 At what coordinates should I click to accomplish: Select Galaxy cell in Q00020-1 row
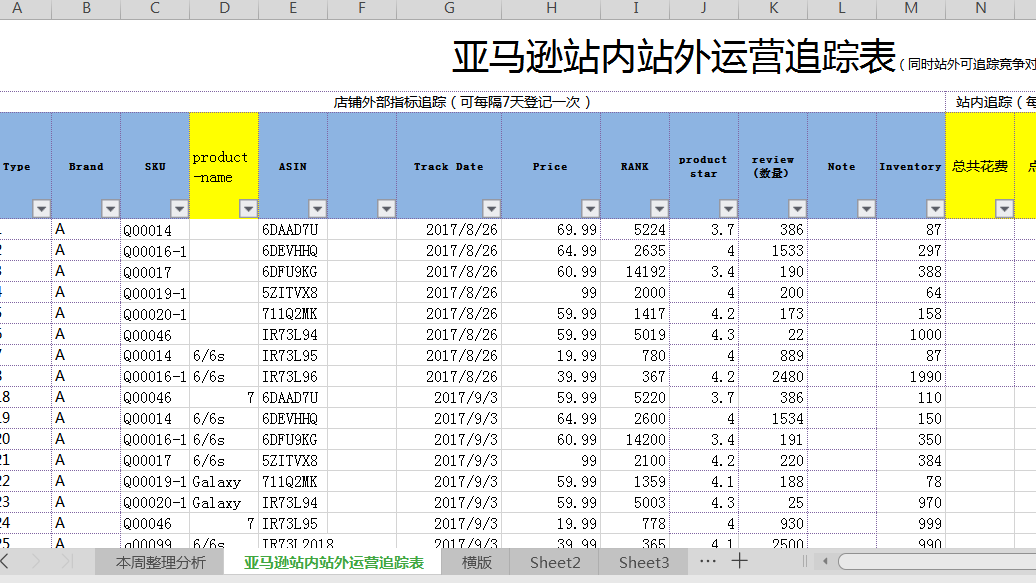224,503
